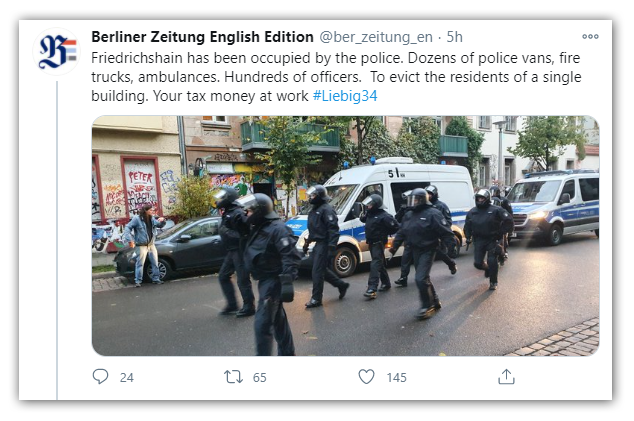Screen dimensions: 634x421
Task: Open the 5h timestamp link
Action: coord(454,37)
